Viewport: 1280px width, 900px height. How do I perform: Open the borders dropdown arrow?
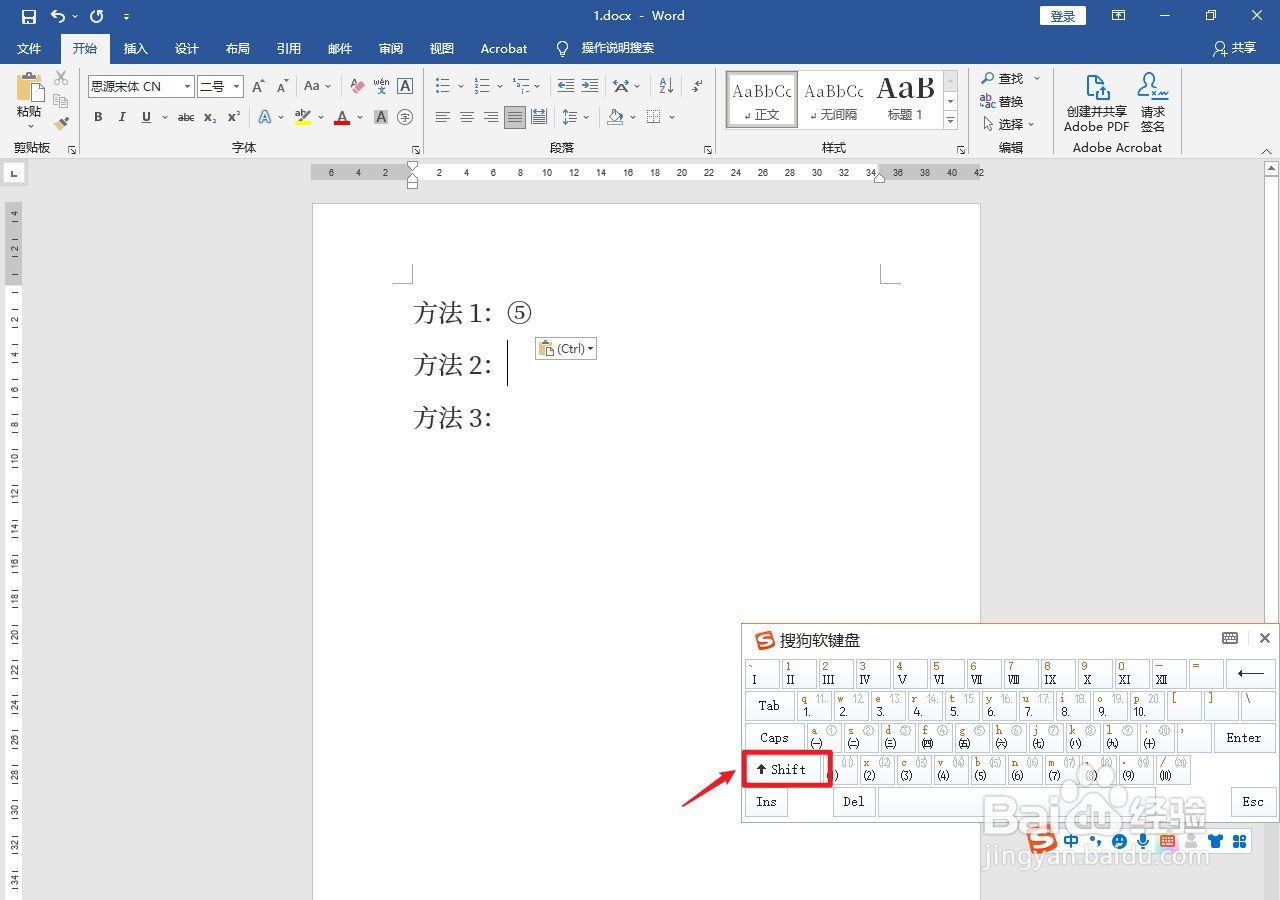(x=672, y=117)
